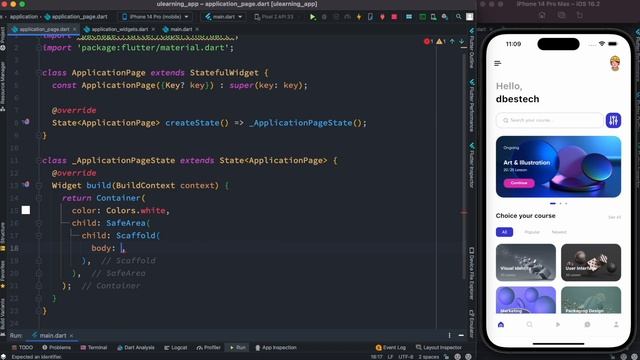Click the override gutter icon beside build method

coord(26,184)
